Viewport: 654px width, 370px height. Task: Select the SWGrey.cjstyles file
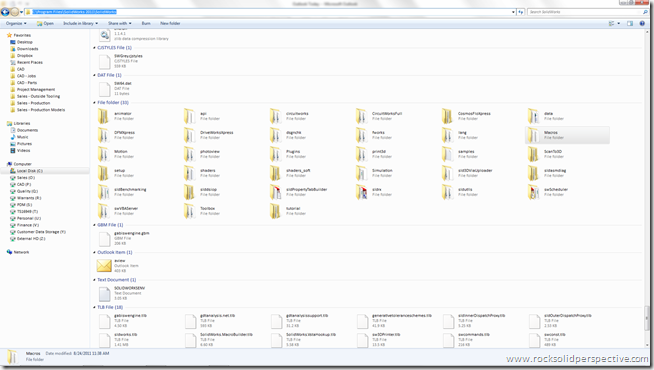pyautogui.click(x=121, y=61)
